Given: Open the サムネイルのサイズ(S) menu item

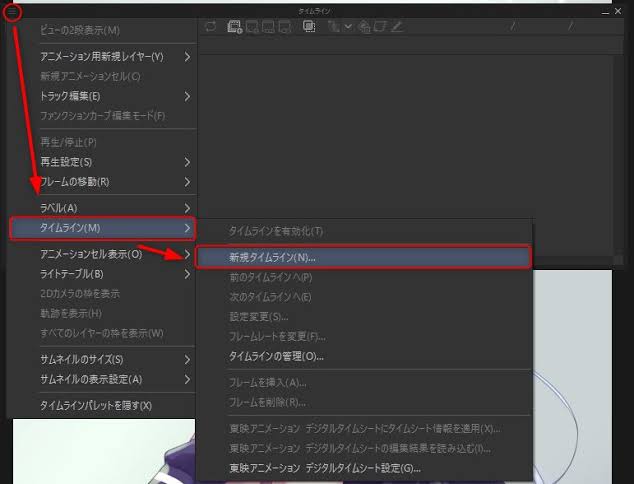Looking at the screenshot, I should pos(82,359).
